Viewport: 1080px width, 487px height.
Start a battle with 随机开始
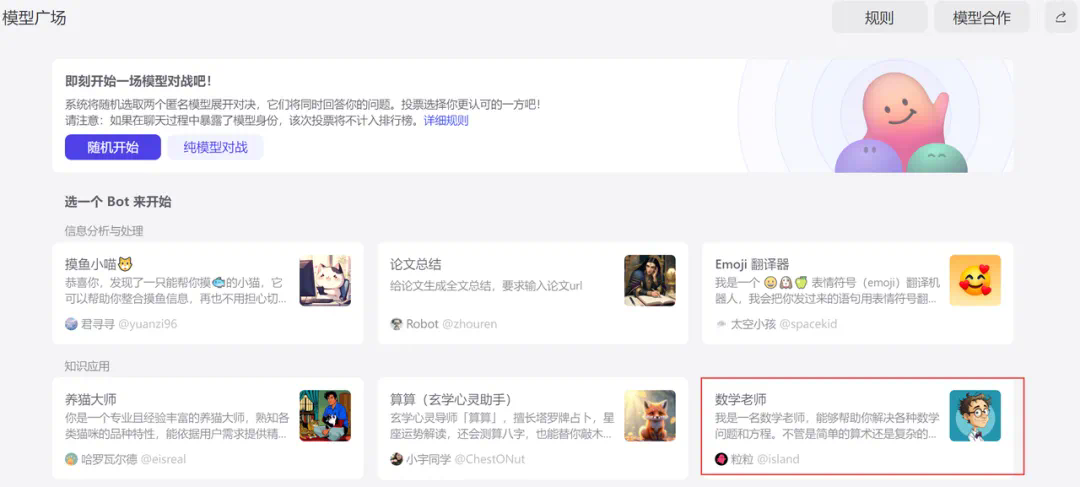click(x=112, y=147)
